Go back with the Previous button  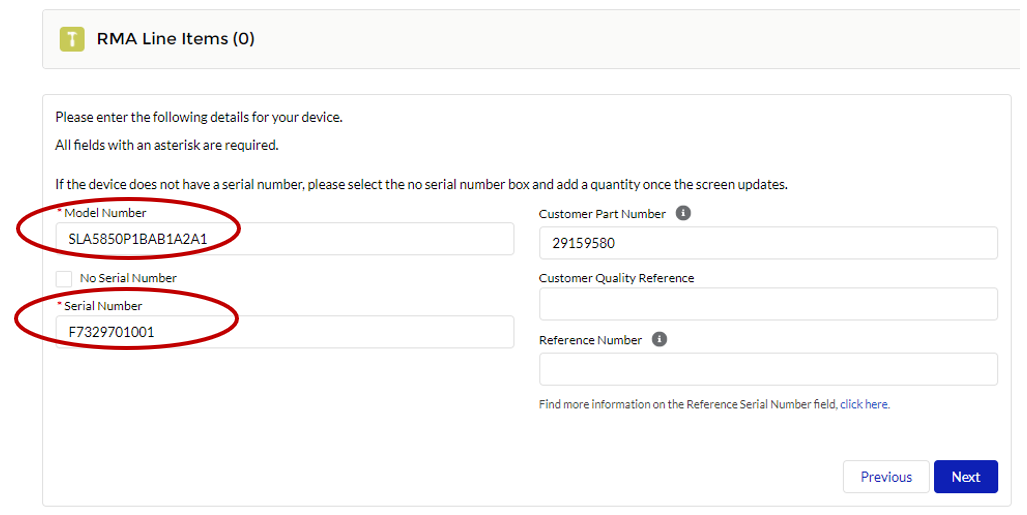(886, 477)
